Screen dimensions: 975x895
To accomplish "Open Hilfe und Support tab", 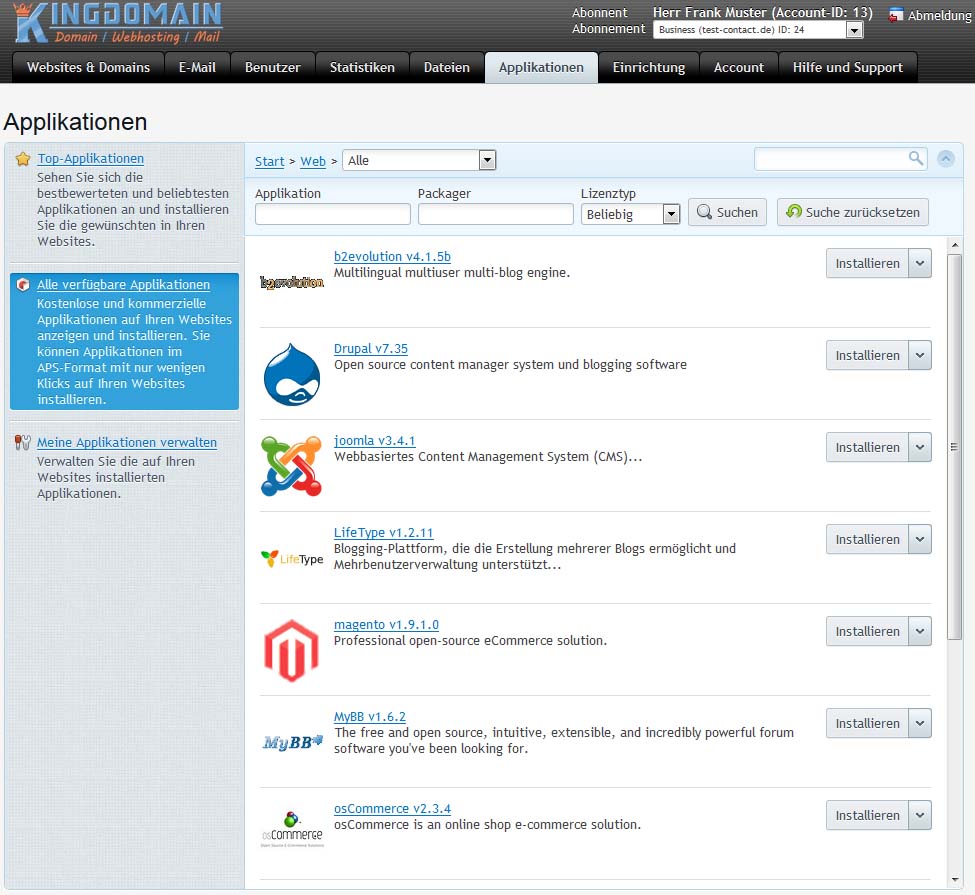I will [848, 67].
